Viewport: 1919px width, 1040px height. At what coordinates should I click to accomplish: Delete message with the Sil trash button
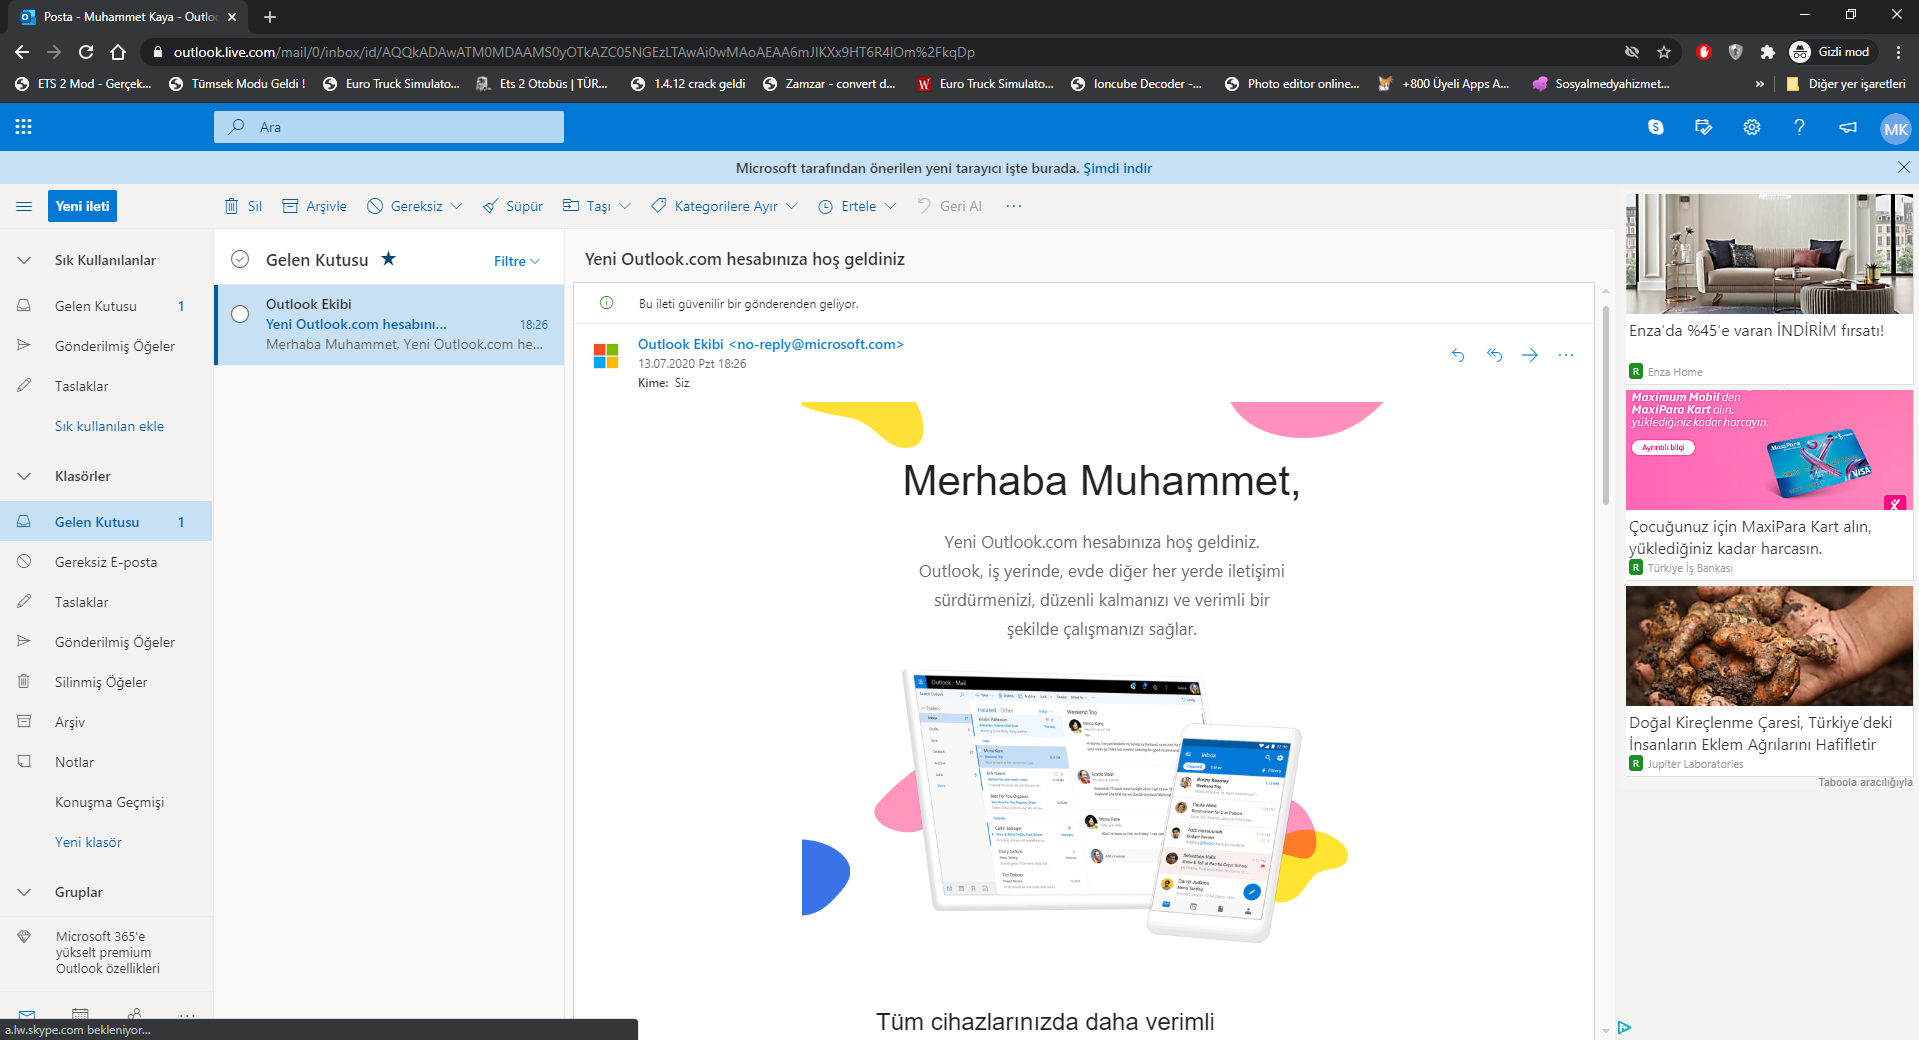click(243, 206)
